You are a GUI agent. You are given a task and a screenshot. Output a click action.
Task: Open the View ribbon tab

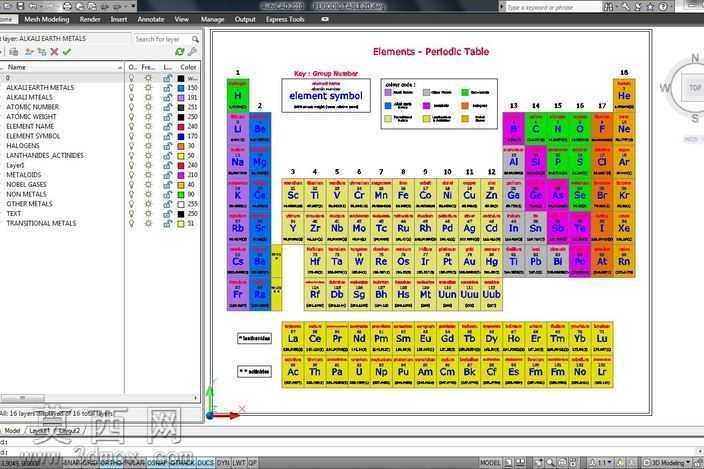(x=182, y=19)
